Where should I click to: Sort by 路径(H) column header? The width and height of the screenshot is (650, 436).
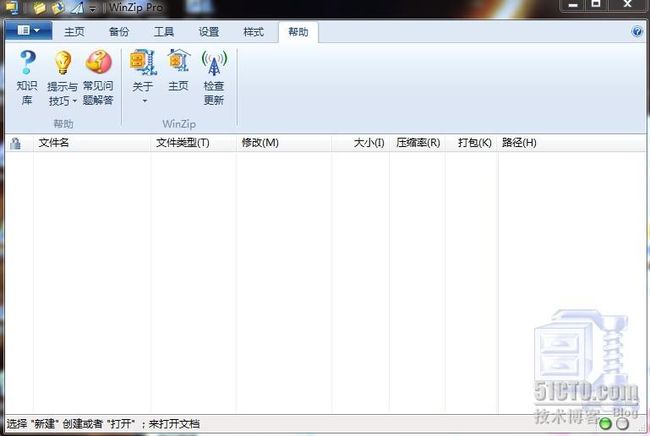coord(572,143)
